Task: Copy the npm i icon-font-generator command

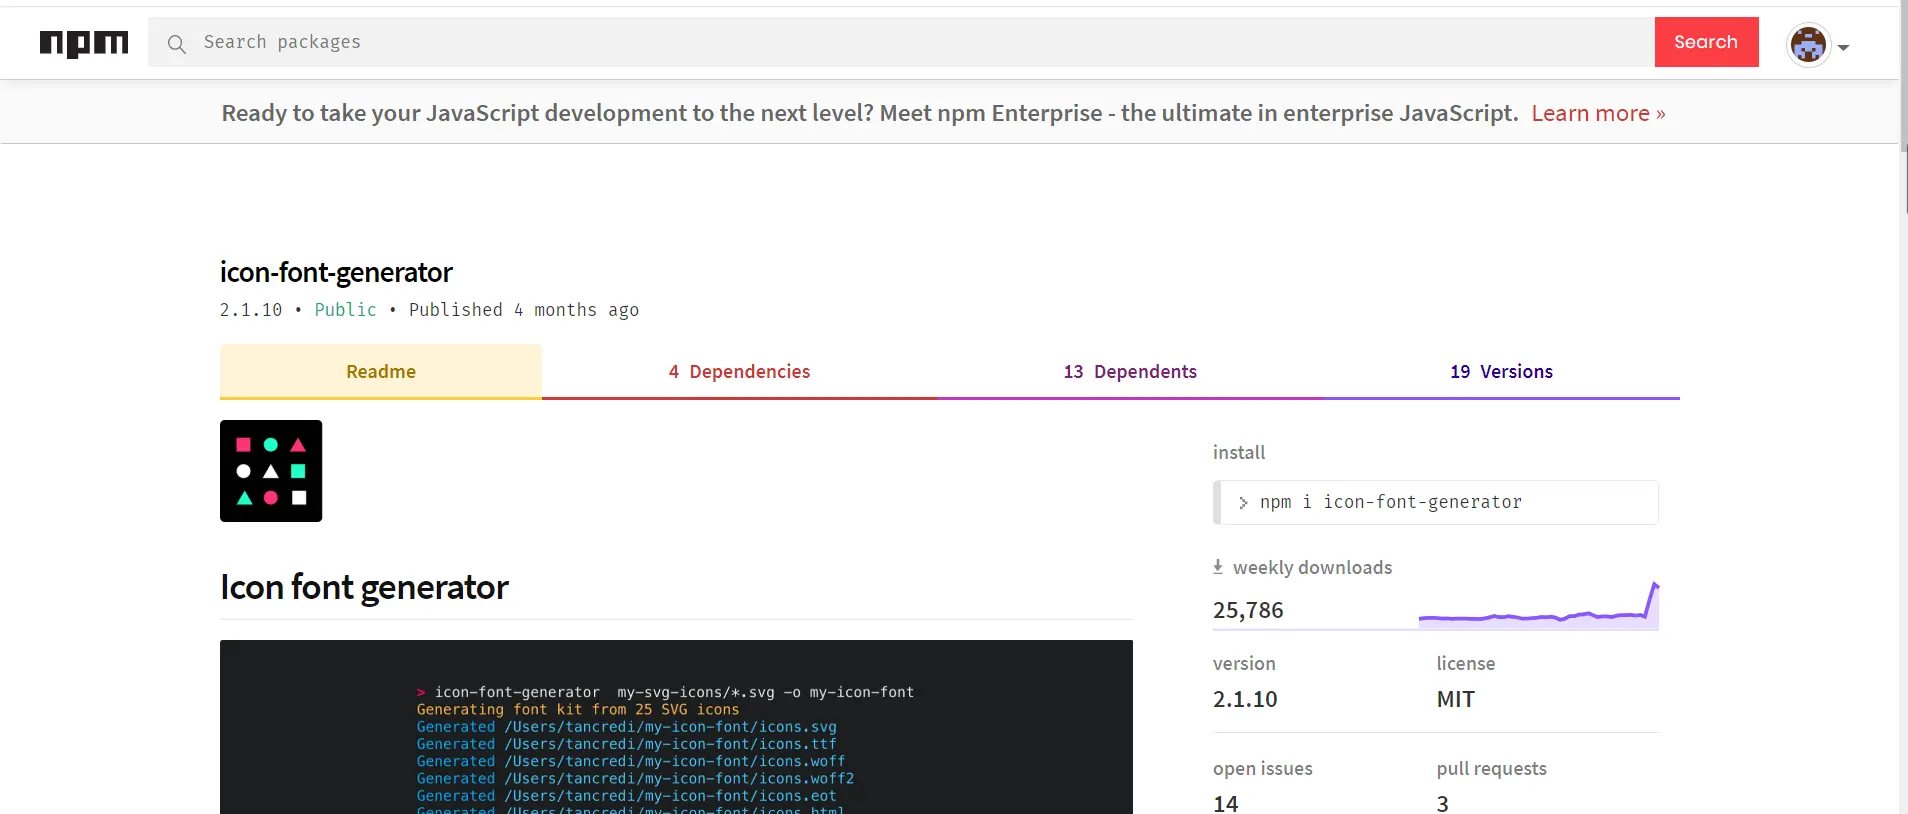Action: coord(1435,502)
